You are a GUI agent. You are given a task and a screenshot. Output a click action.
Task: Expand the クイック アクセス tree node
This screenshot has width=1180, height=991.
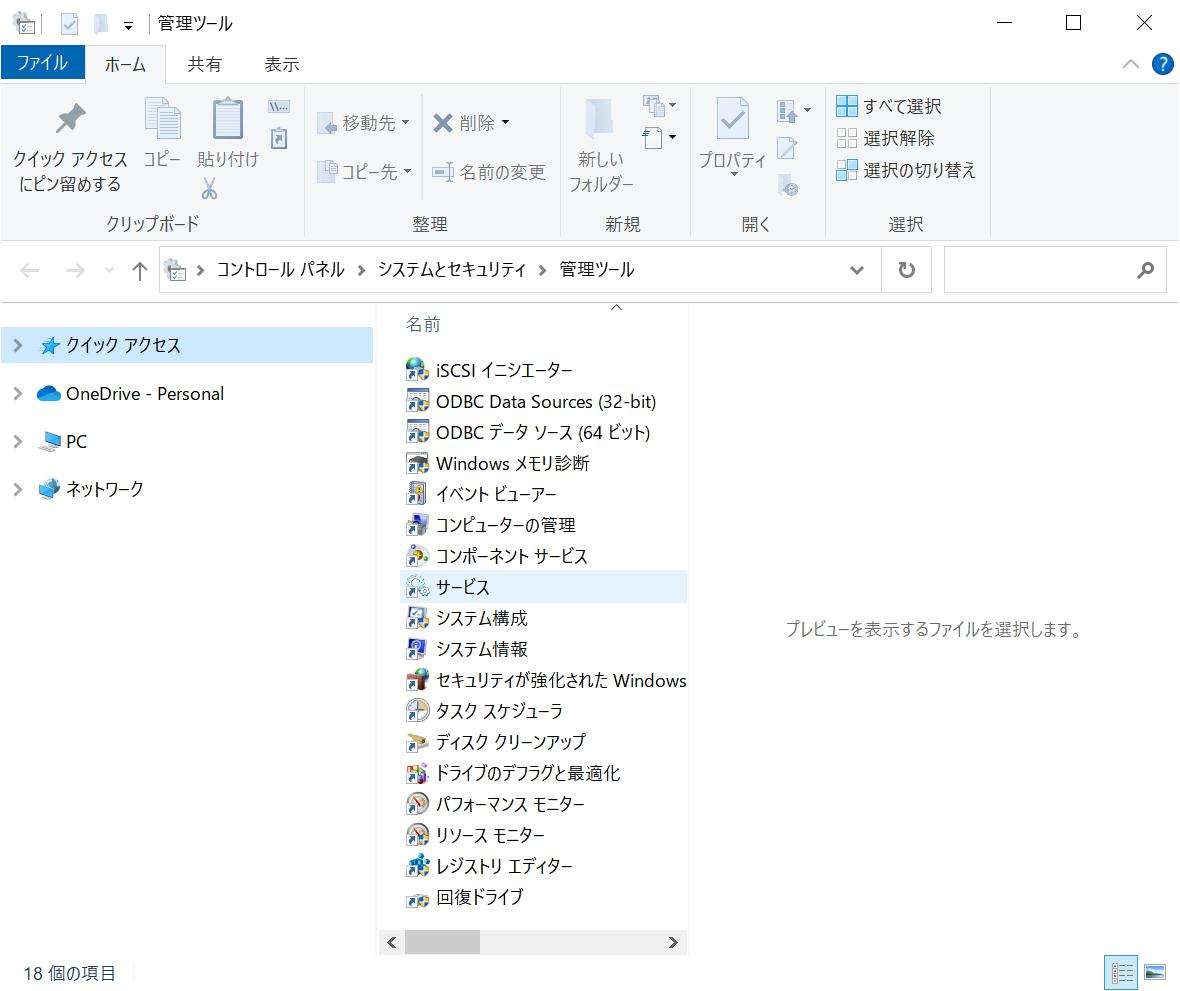tap(18, 345)
